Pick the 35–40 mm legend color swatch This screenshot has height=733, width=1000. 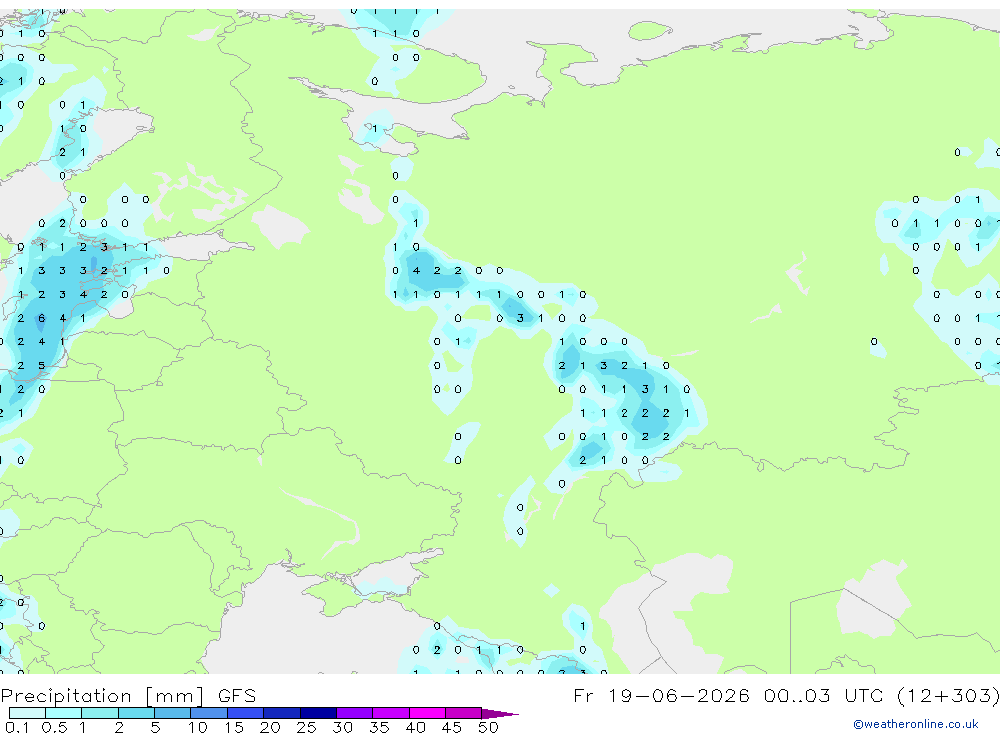click(x=390, y=713)
